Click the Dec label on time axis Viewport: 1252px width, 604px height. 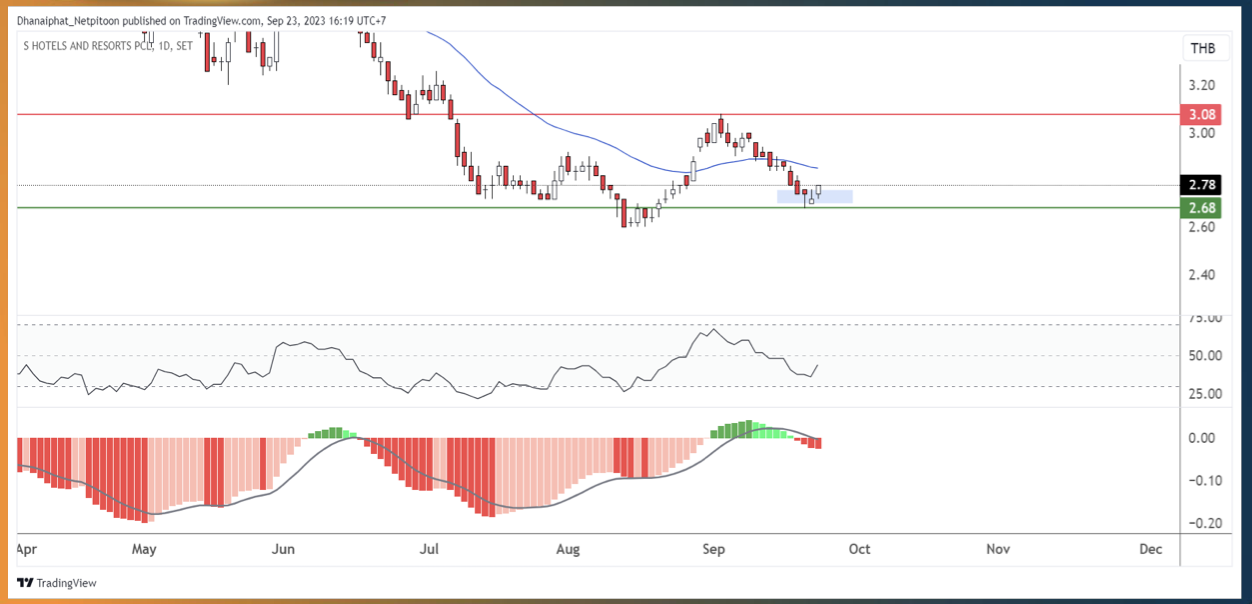[1150, 549]
